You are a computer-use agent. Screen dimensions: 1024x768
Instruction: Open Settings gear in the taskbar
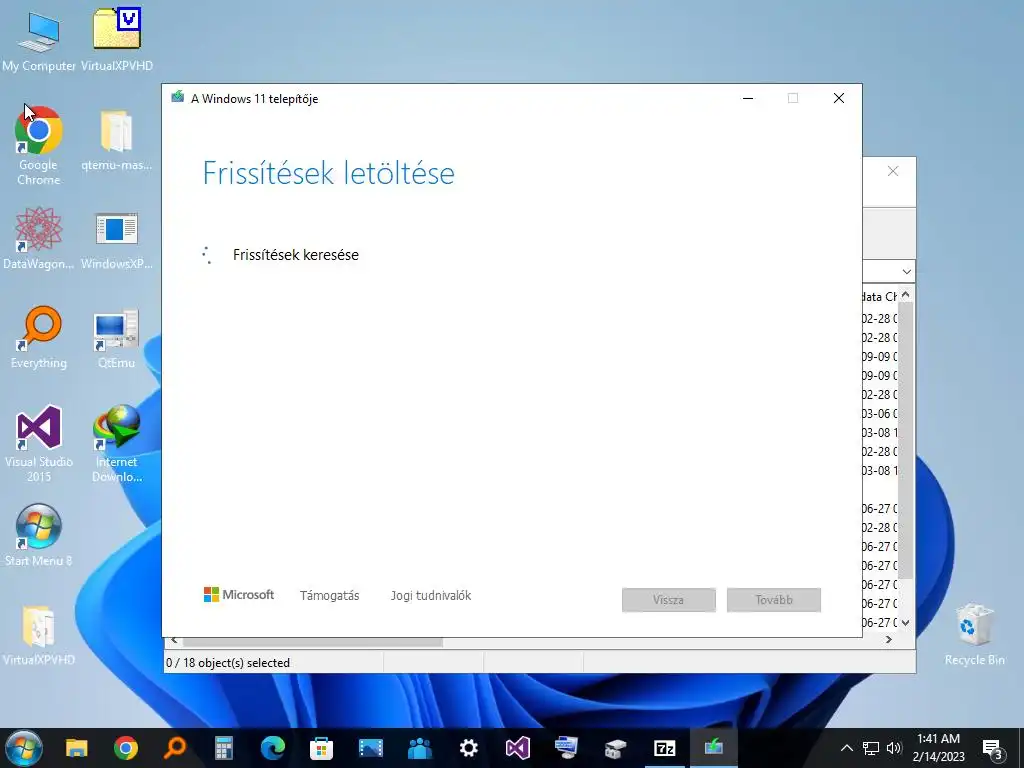tap(468, 748)
